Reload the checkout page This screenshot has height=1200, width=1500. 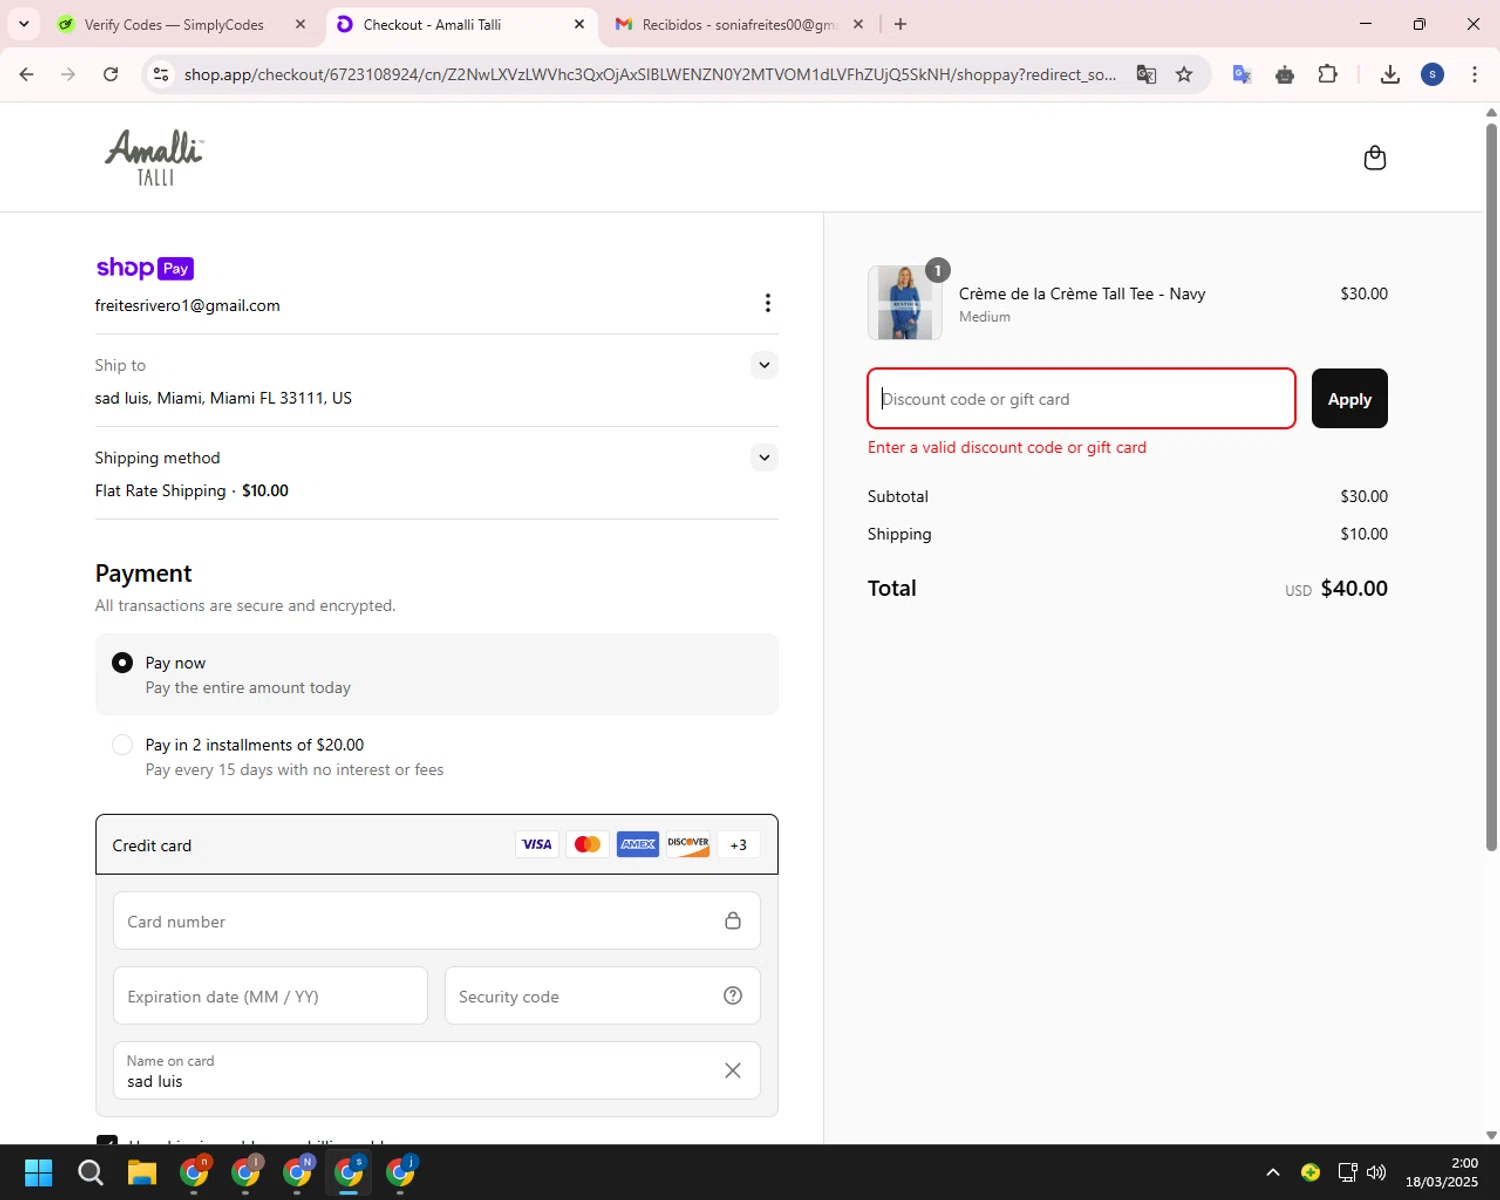click(111, 74)
